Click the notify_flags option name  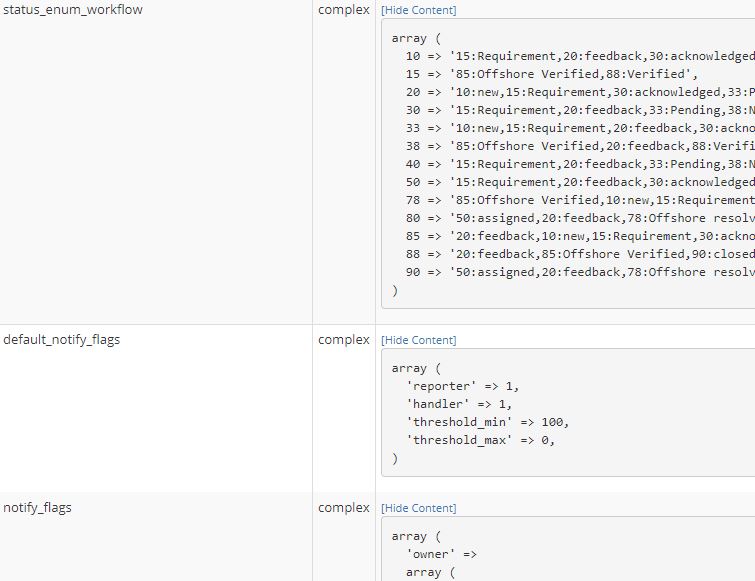pos(37,508)
